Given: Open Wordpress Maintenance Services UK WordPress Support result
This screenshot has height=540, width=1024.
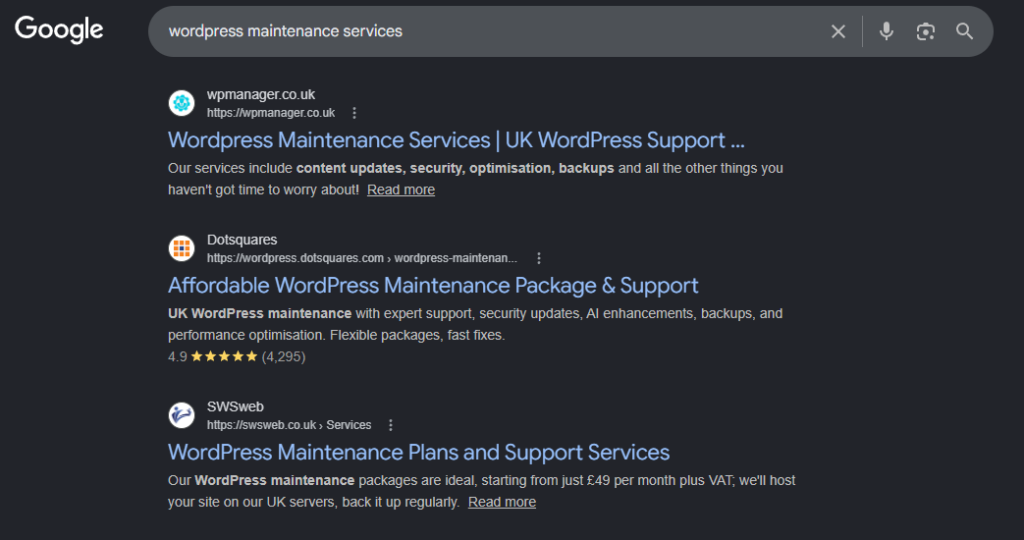Looking at the screenshot, I should (456, 140).
